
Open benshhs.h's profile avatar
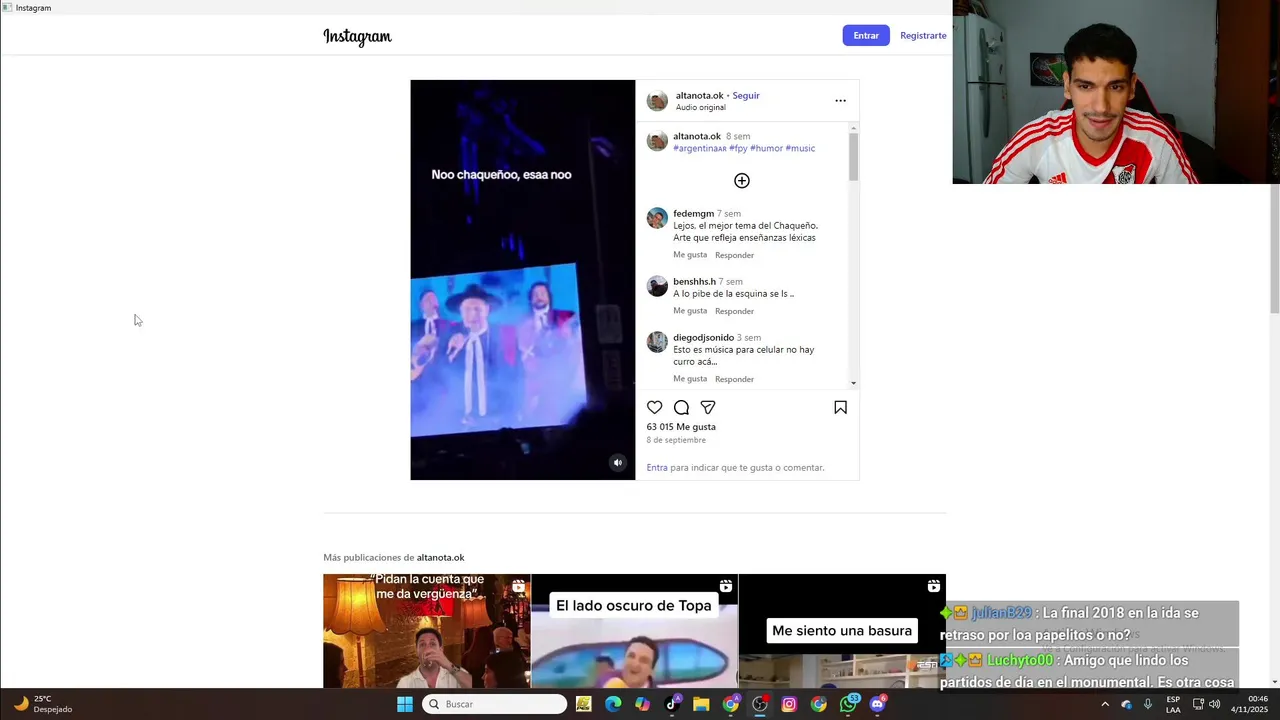(657, 287)
